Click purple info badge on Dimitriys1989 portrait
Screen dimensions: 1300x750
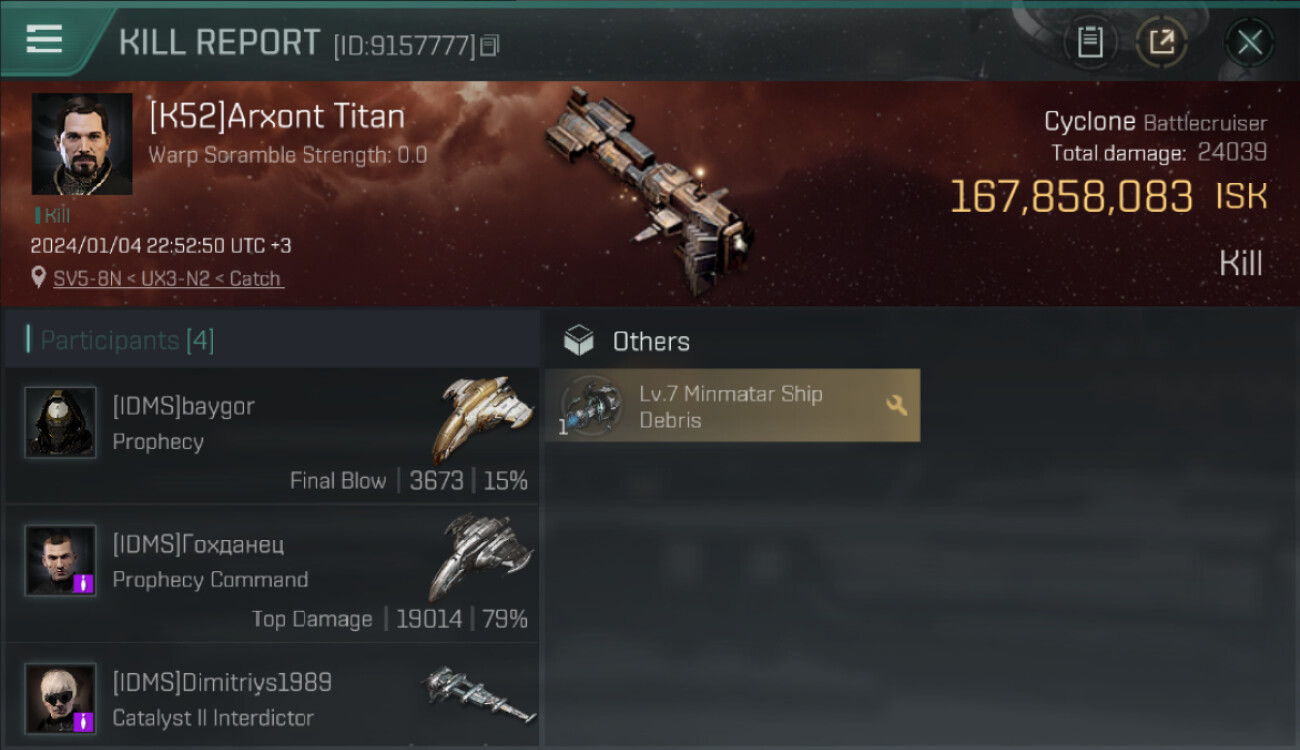[x=84, y=721]
